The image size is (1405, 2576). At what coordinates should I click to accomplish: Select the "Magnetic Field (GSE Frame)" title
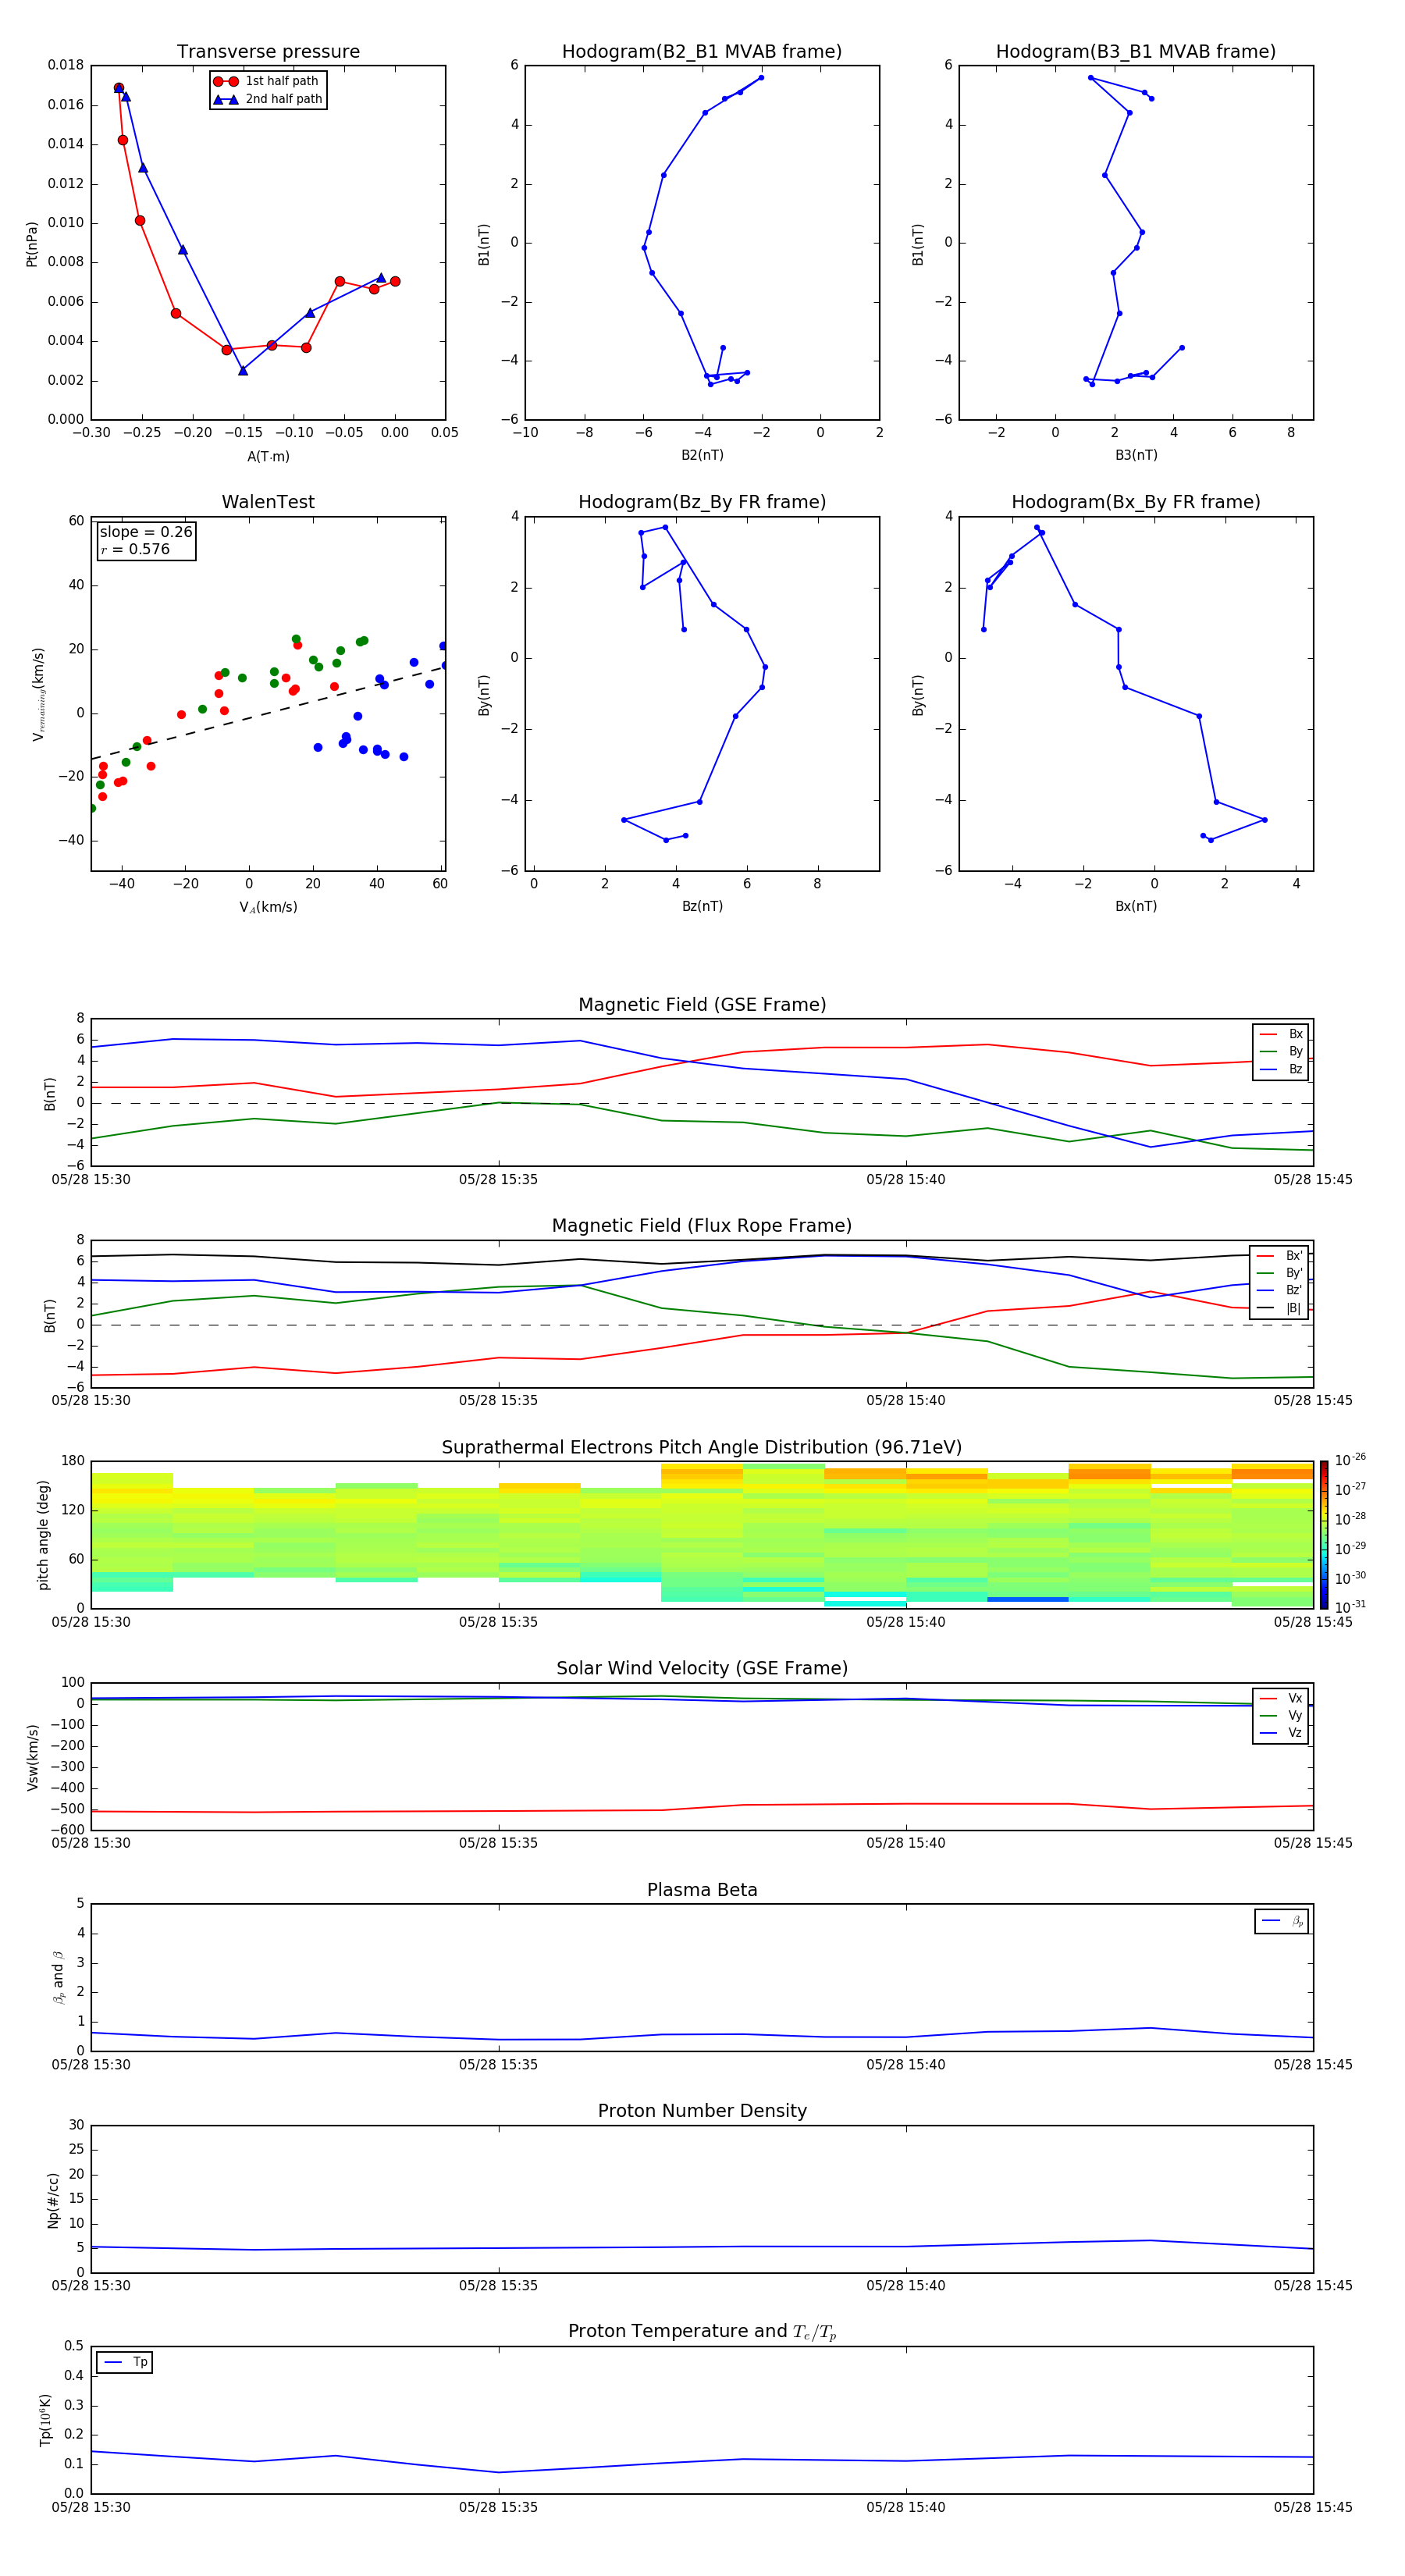click(x=702, y=1005)
